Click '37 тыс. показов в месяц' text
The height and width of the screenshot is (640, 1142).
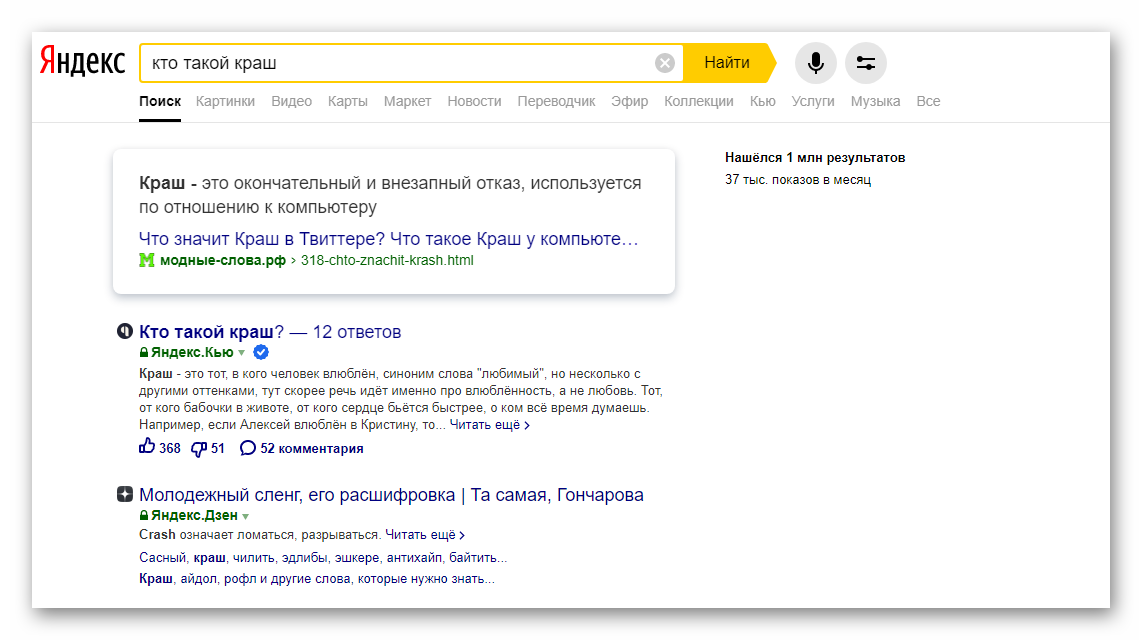[798, 180]
